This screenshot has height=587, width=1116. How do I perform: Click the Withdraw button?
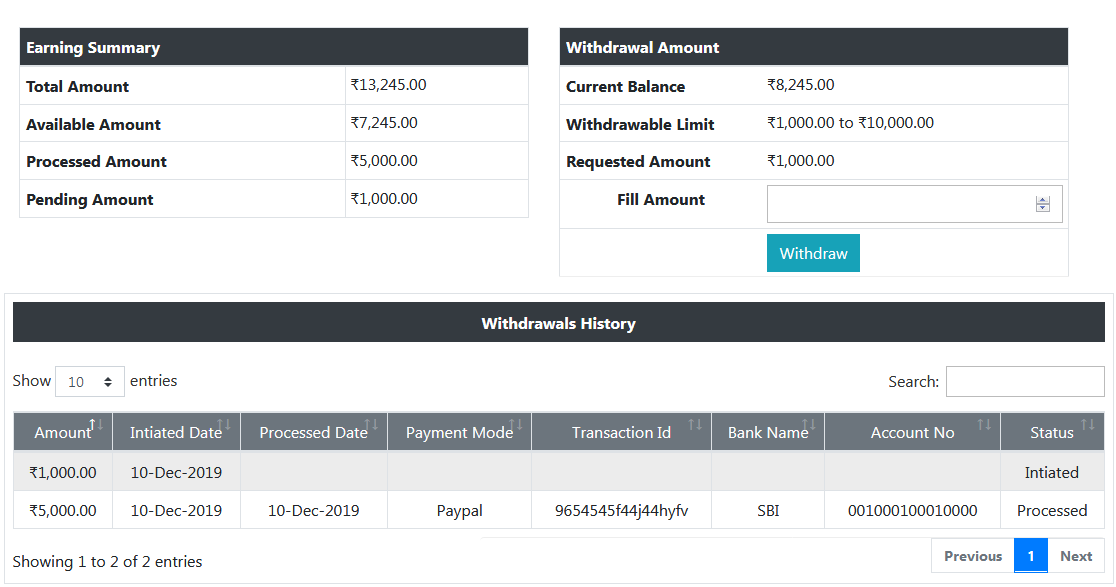pyautogui.click(x=813, y=253)
